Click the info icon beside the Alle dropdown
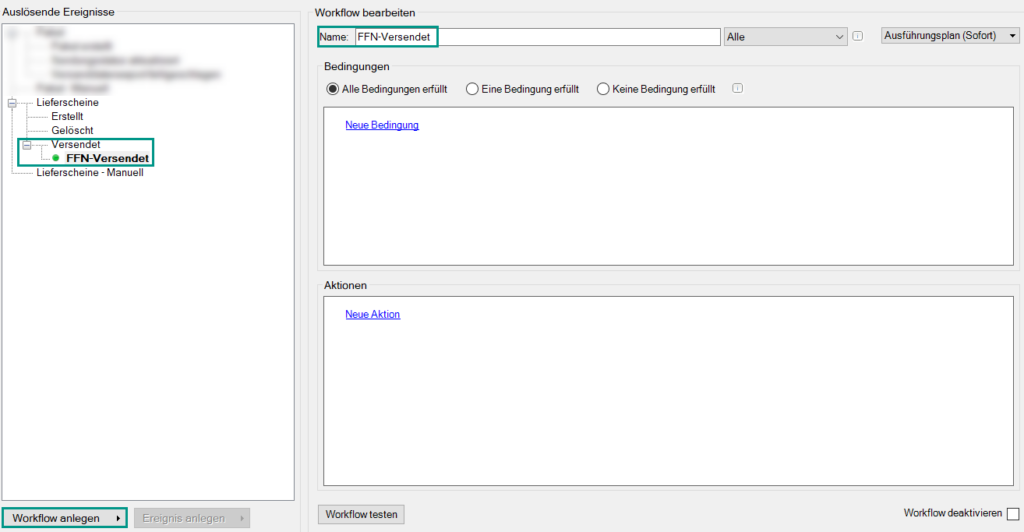Screen dimensions: 1024x532 pyautogui.click(x=857, y=37)
